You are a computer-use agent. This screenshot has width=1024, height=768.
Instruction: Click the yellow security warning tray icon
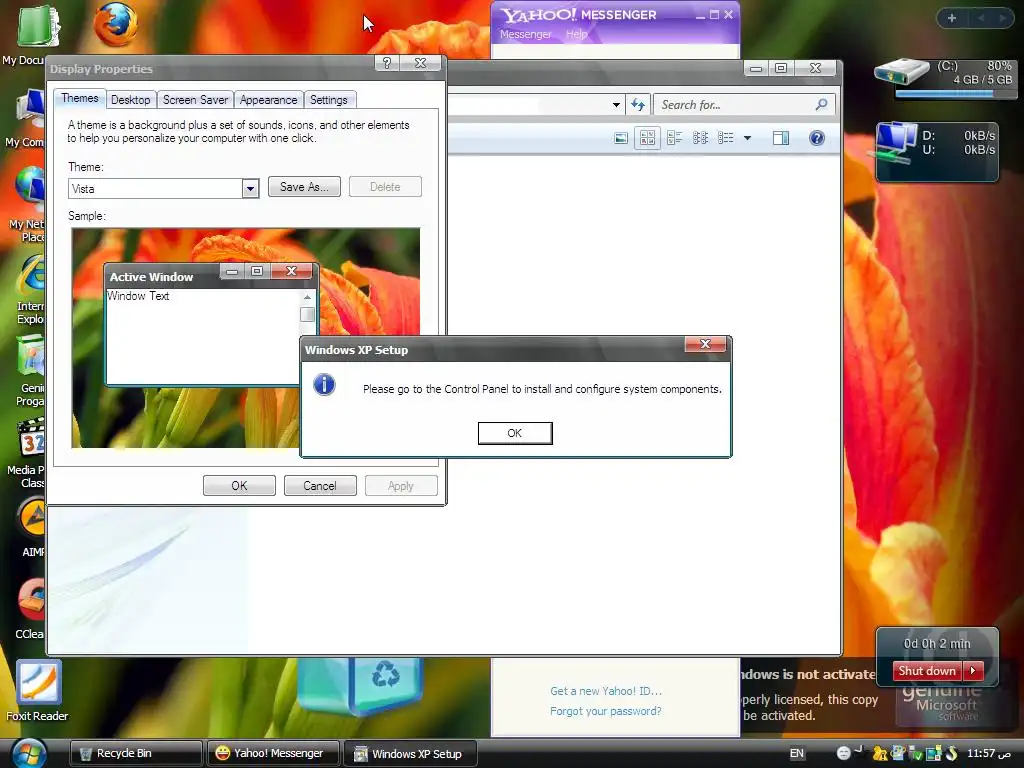click(879, 754)
